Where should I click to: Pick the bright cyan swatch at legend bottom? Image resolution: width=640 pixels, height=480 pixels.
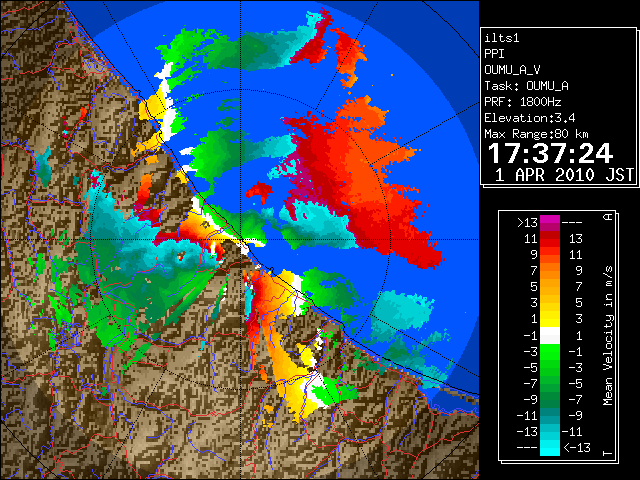point(550,447)
